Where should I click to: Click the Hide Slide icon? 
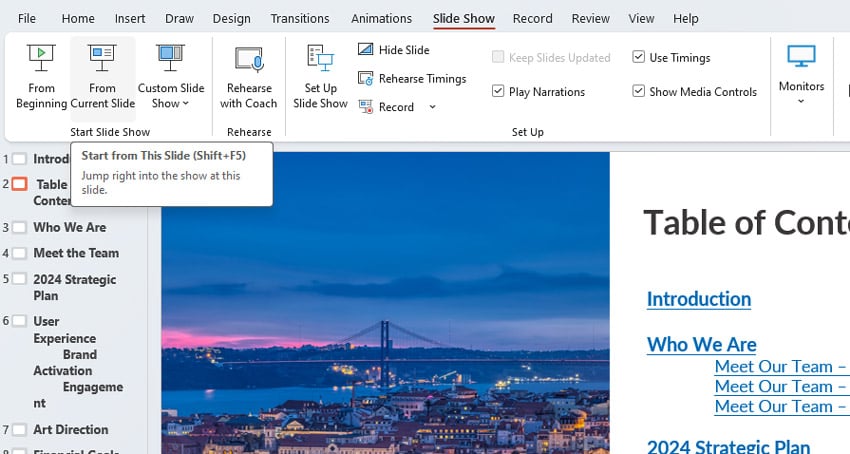click(x=366, y=50)
